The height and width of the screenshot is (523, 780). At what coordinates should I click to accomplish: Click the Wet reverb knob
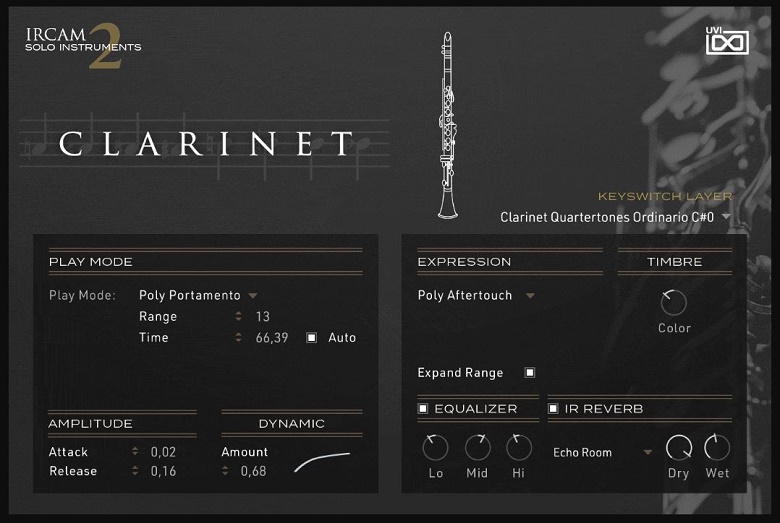click(x=717, y=447)
